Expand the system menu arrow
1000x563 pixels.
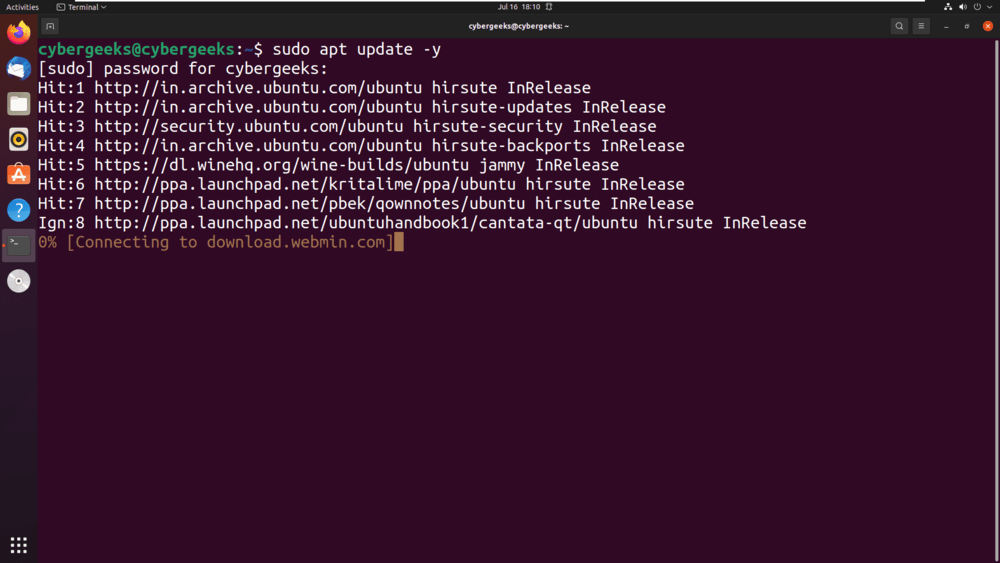pyautogui.click(x=989, y=7)
